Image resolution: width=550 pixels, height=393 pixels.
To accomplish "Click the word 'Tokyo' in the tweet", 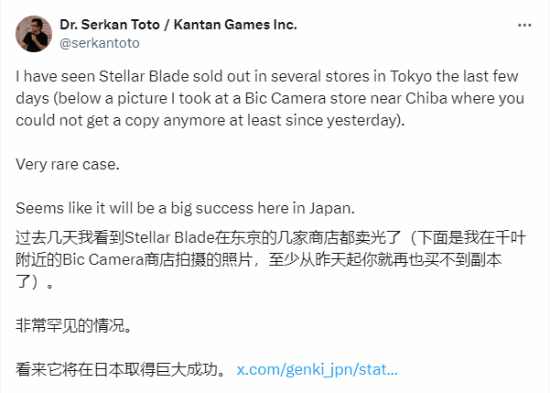I will [410, 76].
